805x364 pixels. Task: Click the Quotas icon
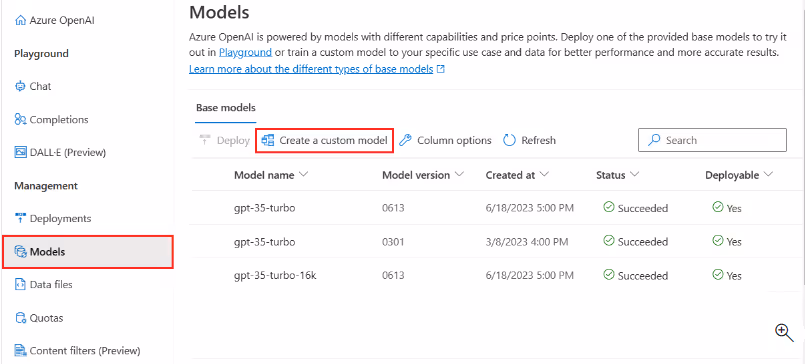[20, 318]
